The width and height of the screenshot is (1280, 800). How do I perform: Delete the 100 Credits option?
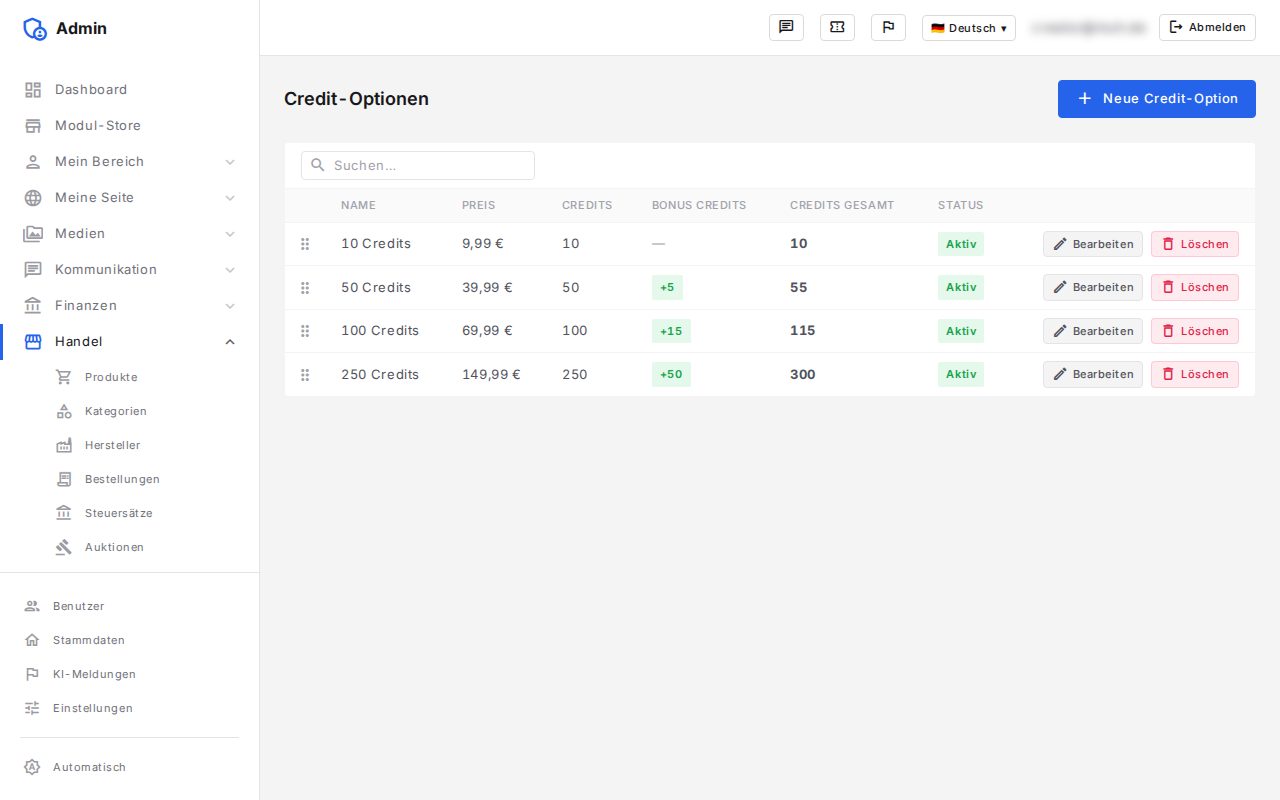1195,331
